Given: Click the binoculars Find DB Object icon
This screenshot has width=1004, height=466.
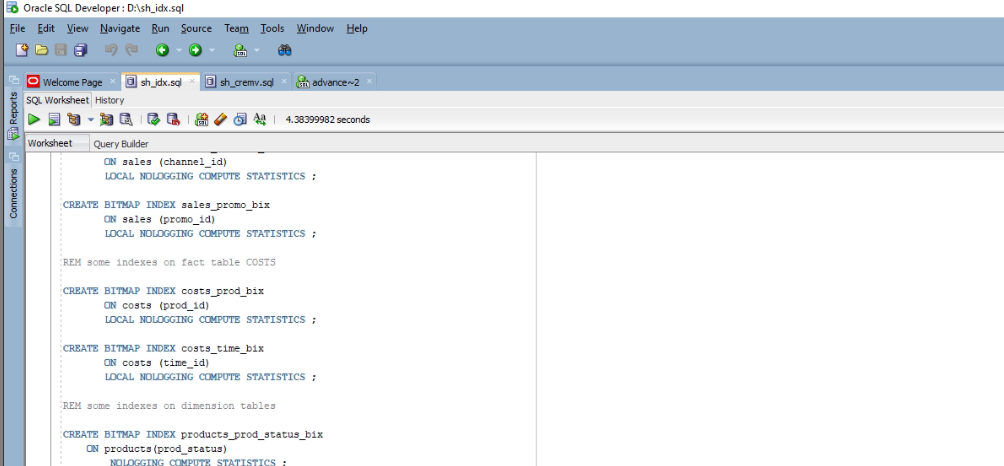Looking at the screenshot, I should click(284, 50).
